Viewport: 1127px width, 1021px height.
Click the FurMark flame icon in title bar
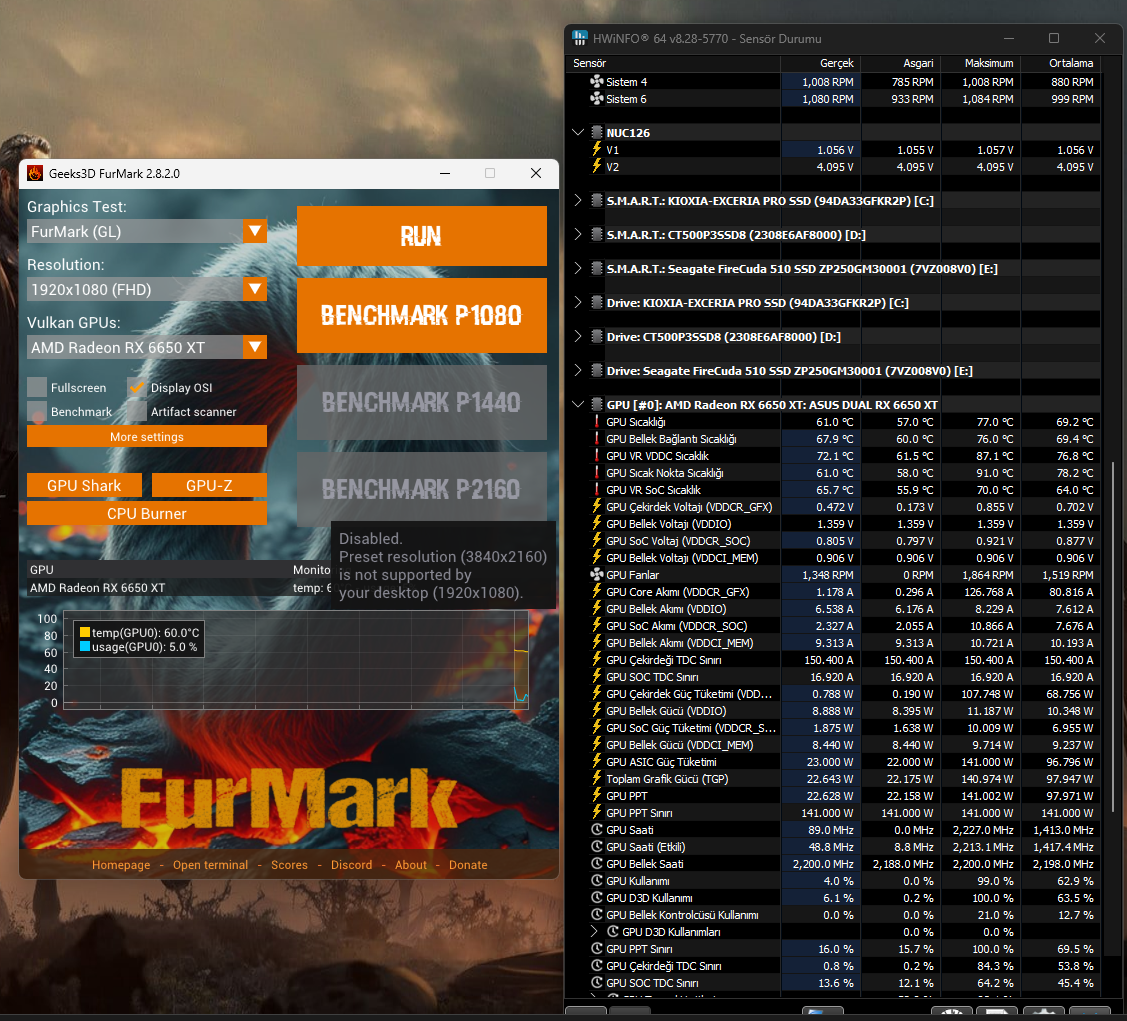pyautogui.click(x=34, y=173)
